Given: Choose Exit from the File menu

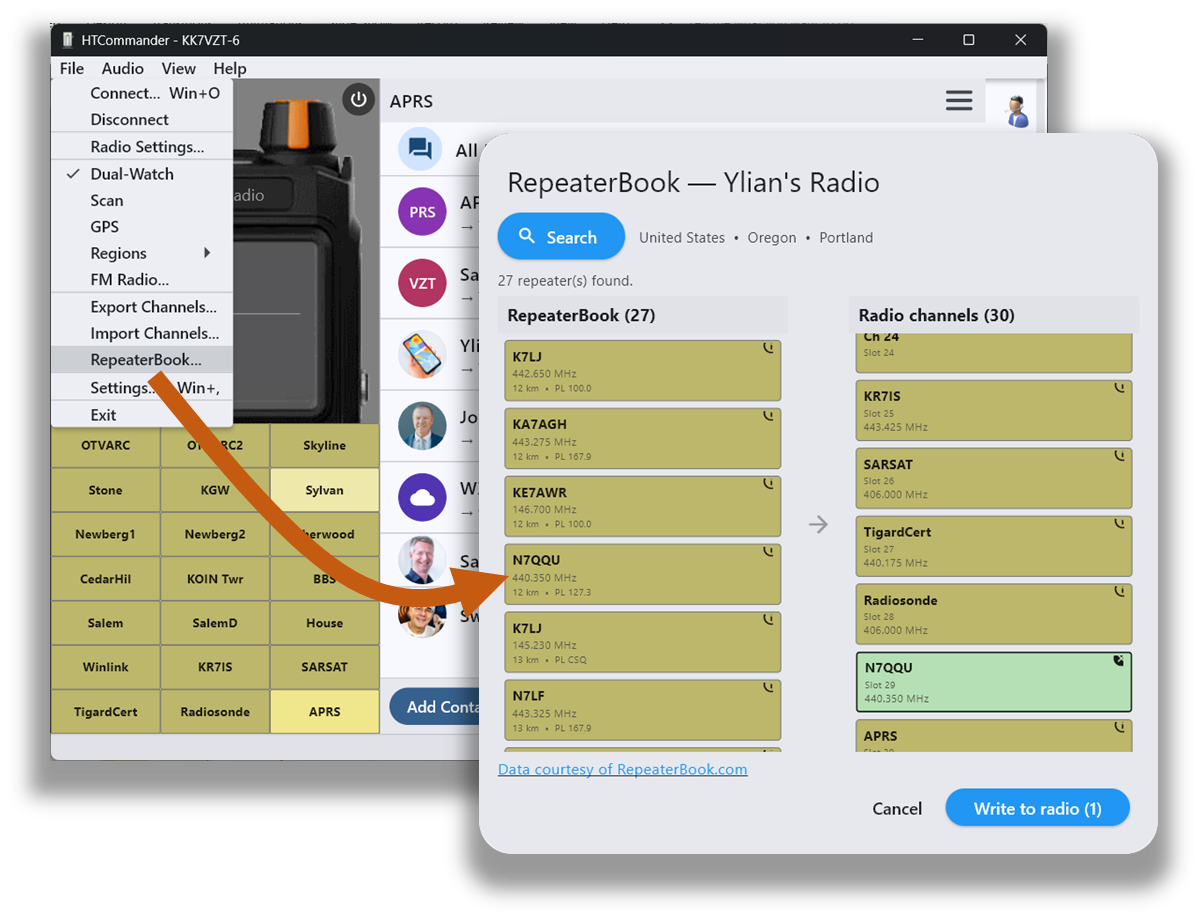Looking at the screenshot, I should (142, 414).
